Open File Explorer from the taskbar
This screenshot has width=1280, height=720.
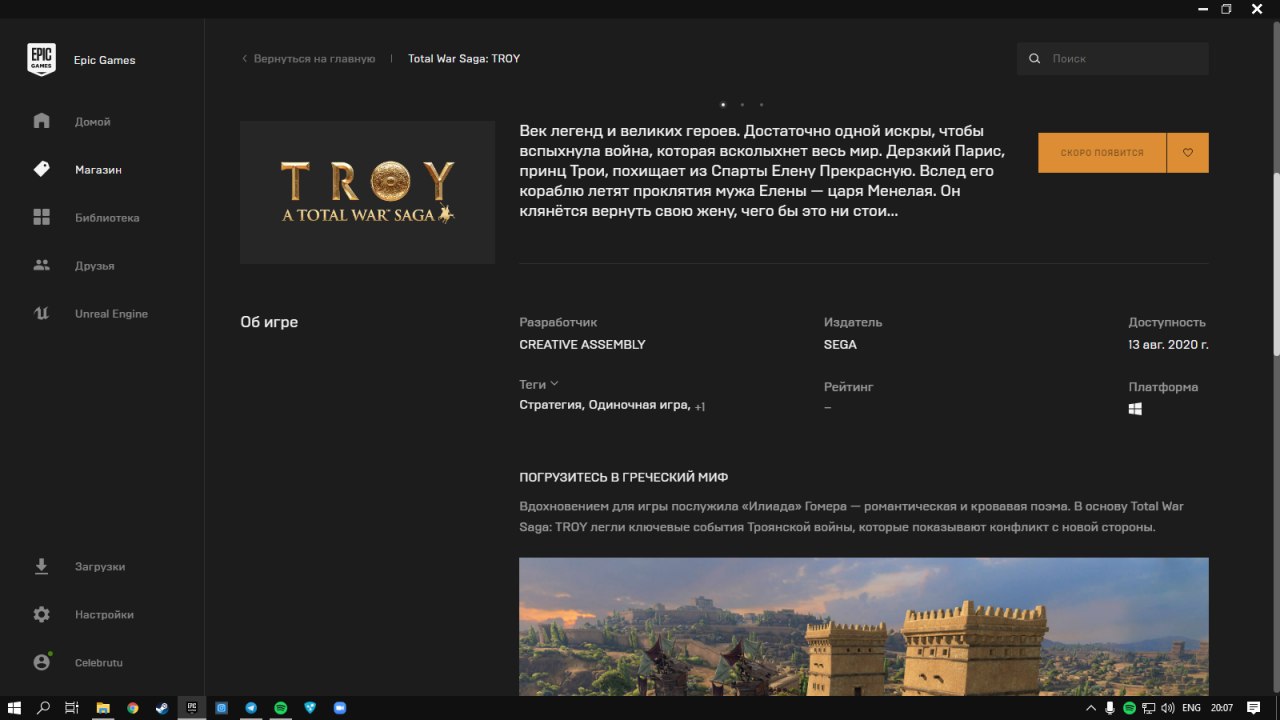(102, 708)
